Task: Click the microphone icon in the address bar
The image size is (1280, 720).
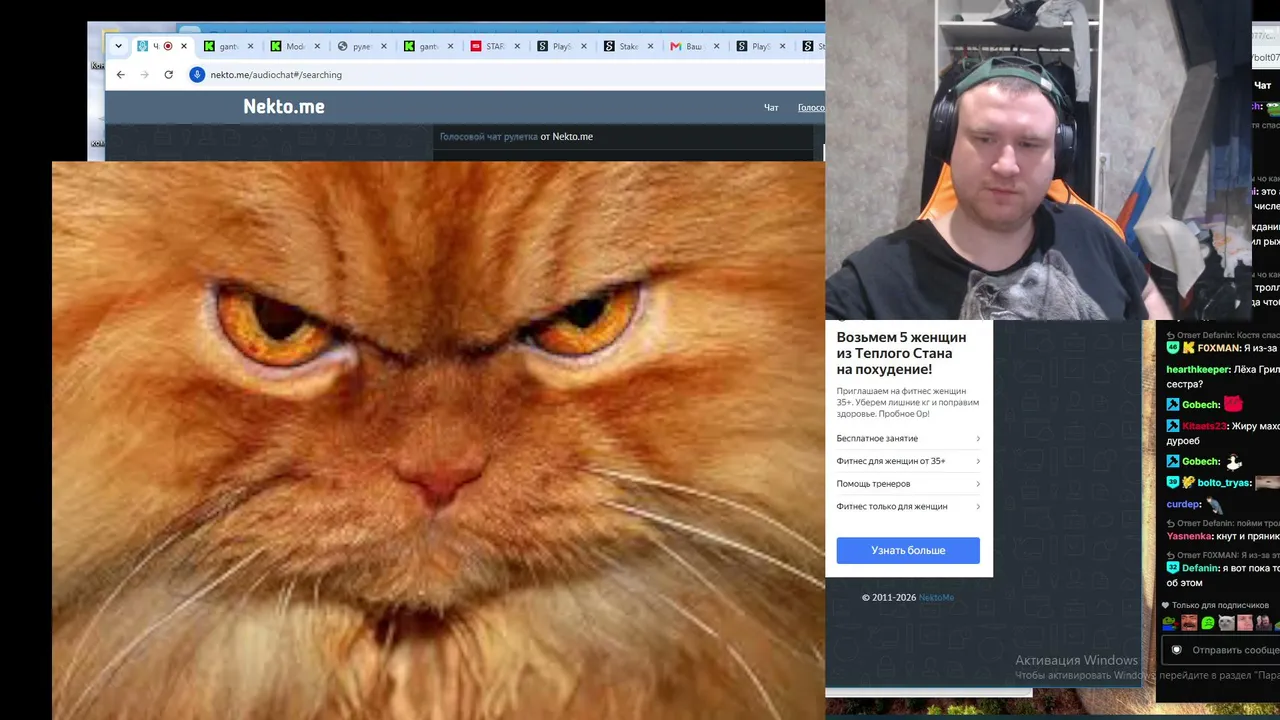Action: [197, 75]
